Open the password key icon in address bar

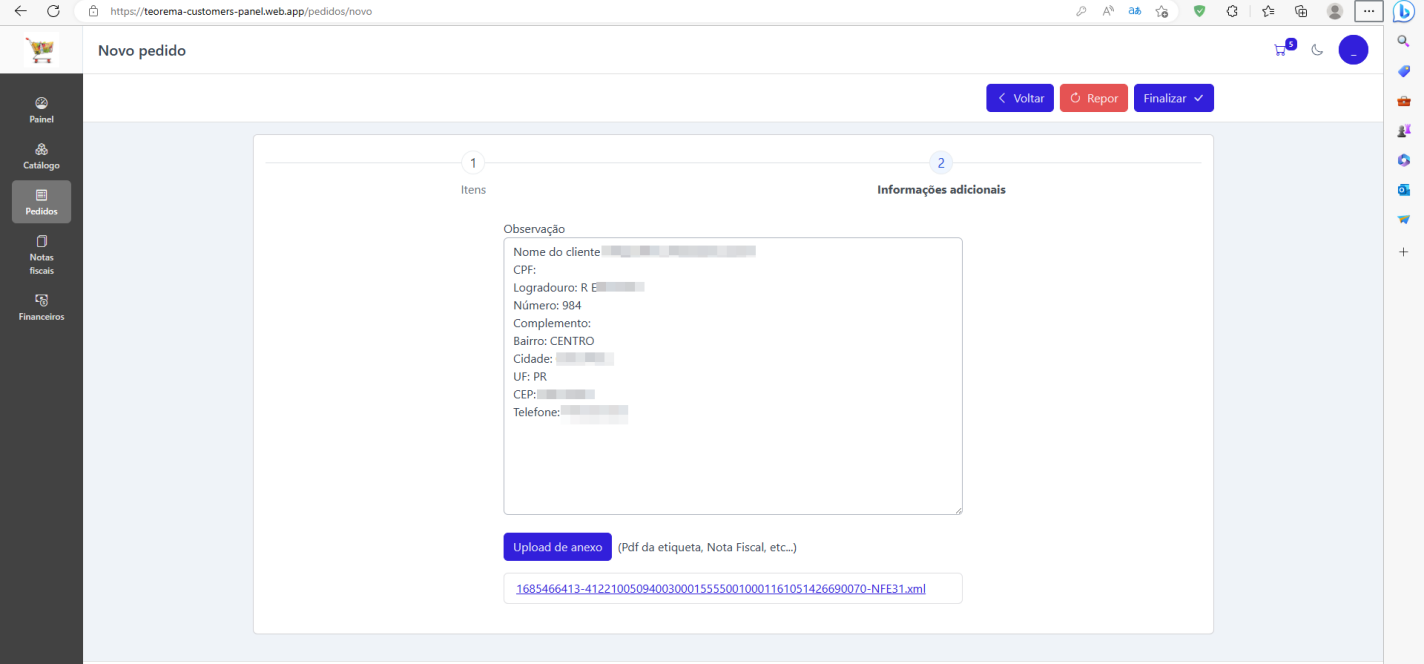(1081, 11)
